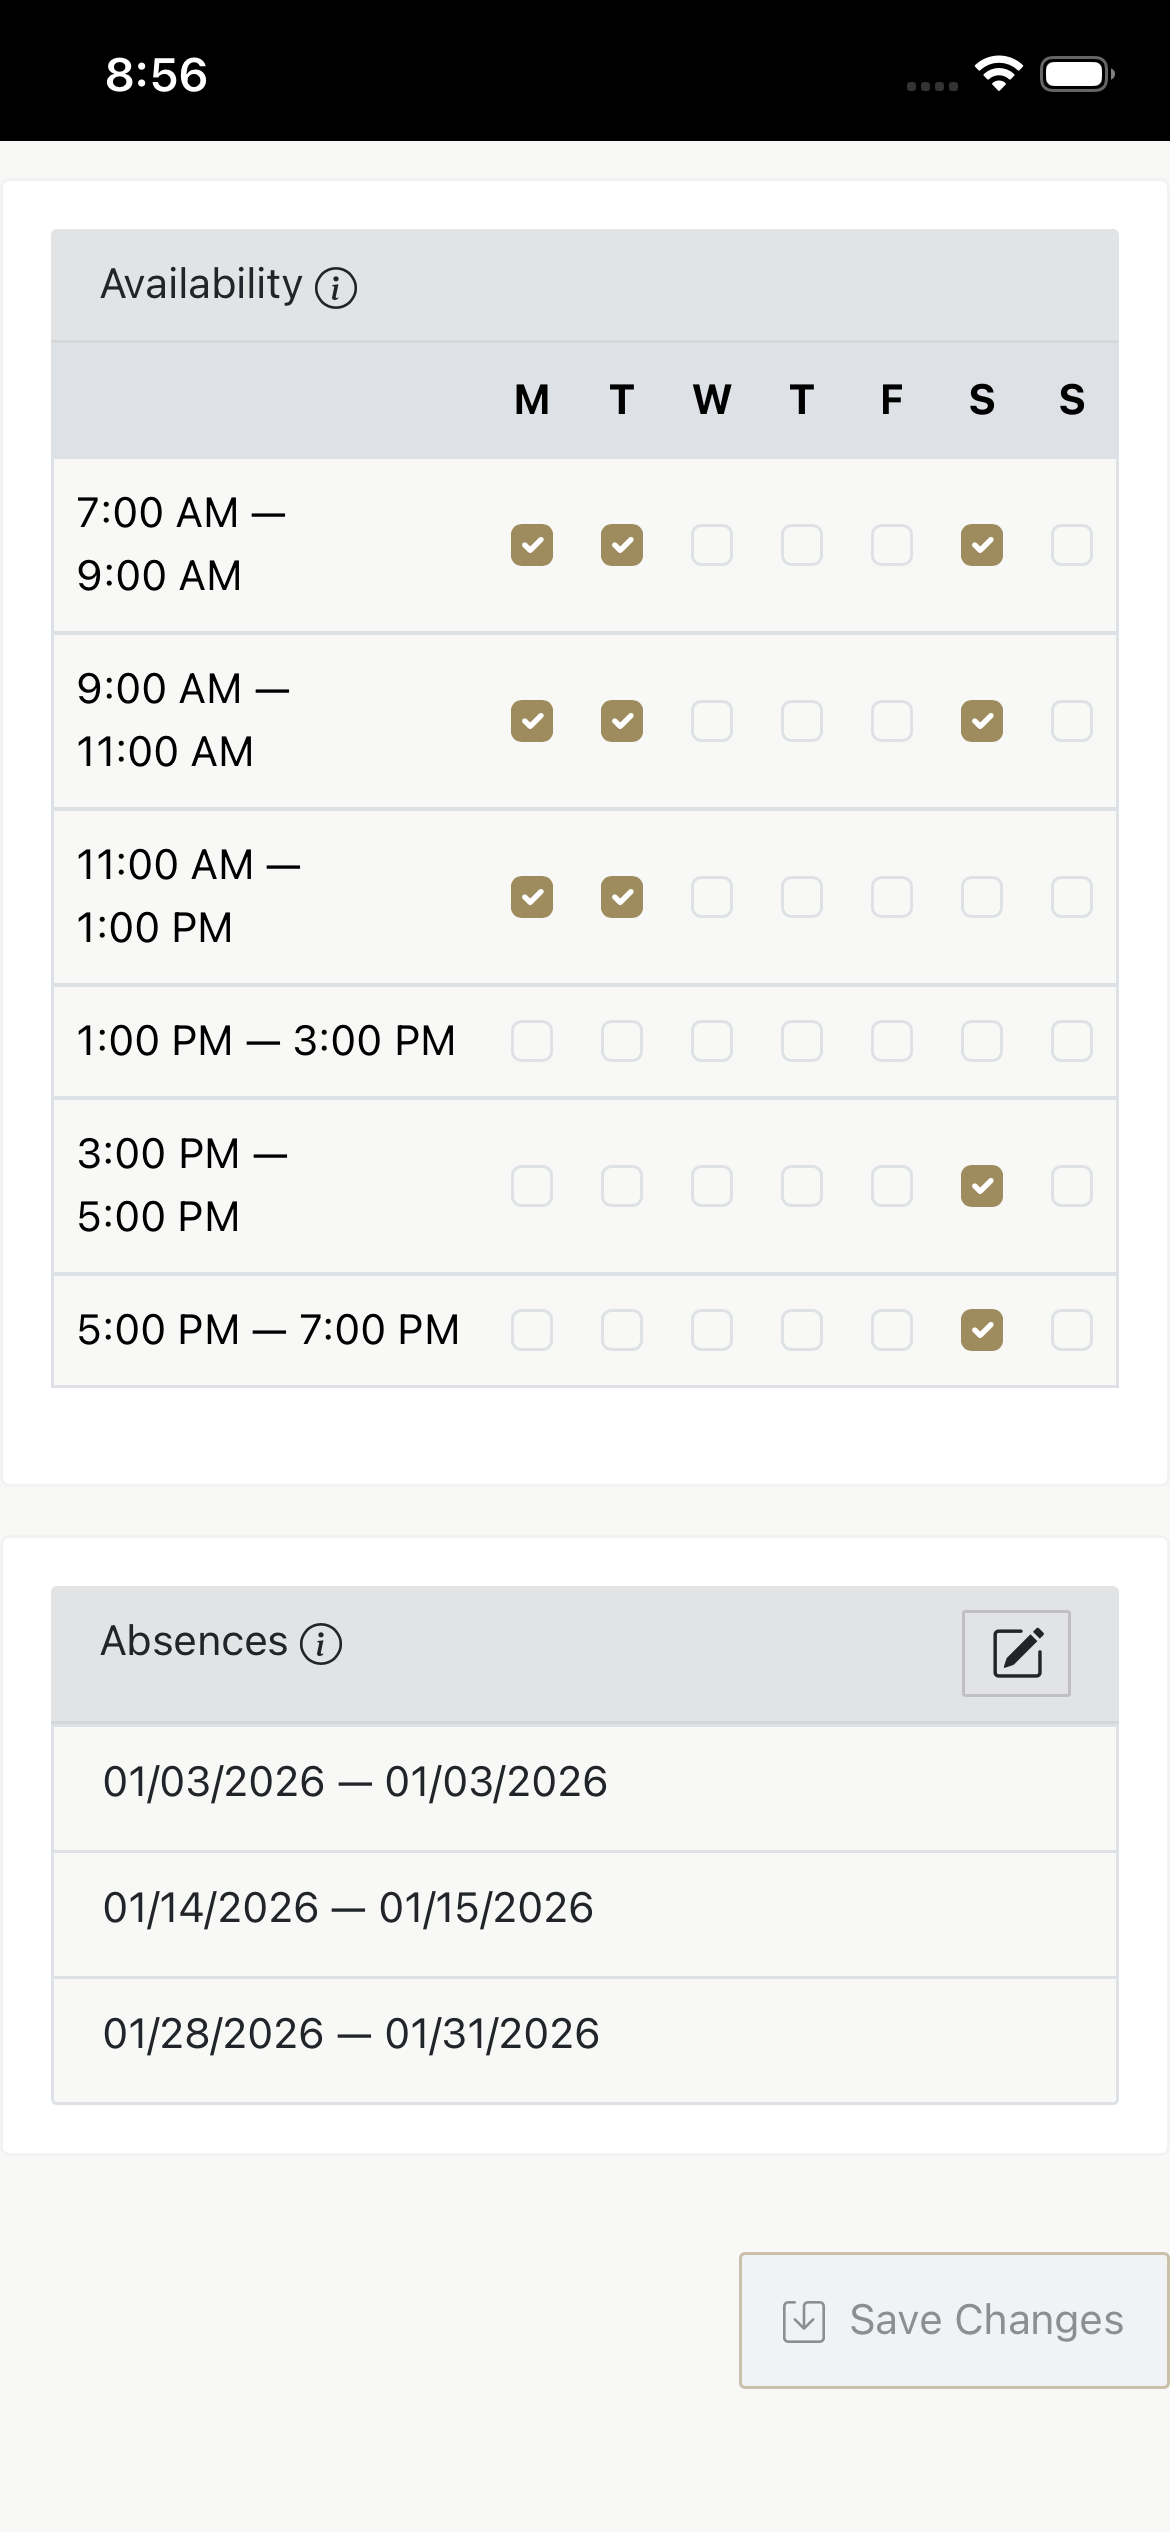Screen dimensions: 1170x2532
Task: Uncheck Saturday 5:00 PM – 7:00 PM availability
Action: [x=982, y=1330]
